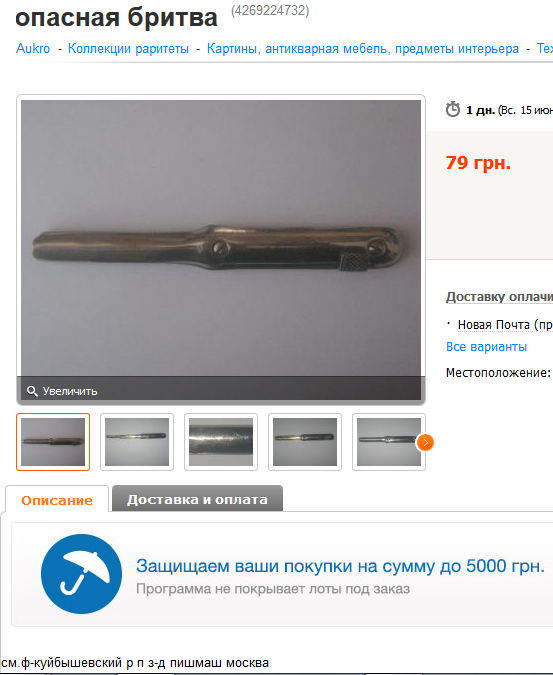
Task: Click the purchase protection banner headline
Action: tap(340, 566)
